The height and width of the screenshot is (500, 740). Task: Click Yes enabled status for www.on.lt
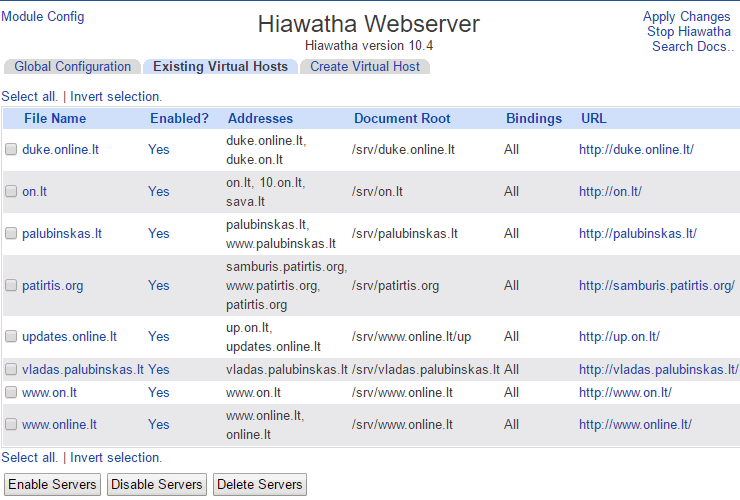click(159, 392)
